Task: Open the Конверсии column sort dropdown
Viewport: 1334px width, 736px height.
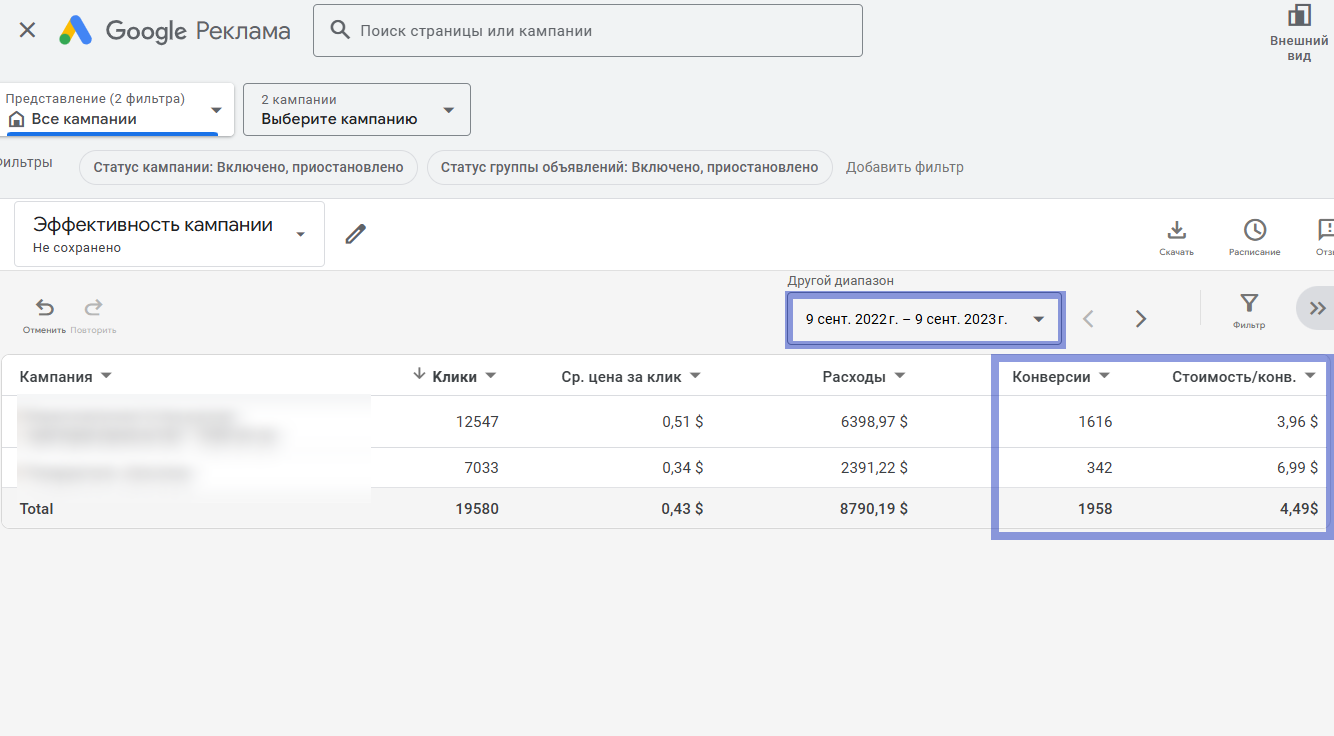Action: click(1104, 374)
